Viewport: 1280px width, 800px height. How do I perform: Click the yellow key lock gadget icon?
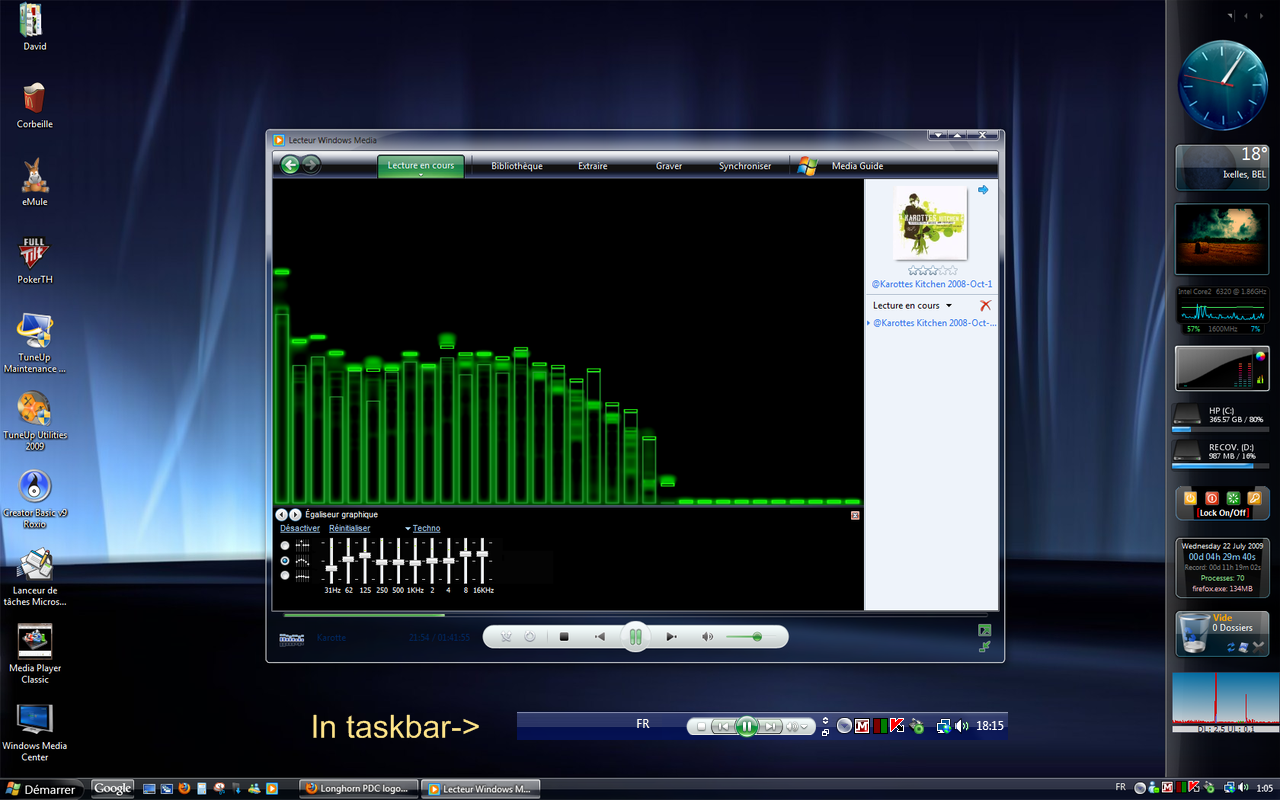(x=1254, y=498)
